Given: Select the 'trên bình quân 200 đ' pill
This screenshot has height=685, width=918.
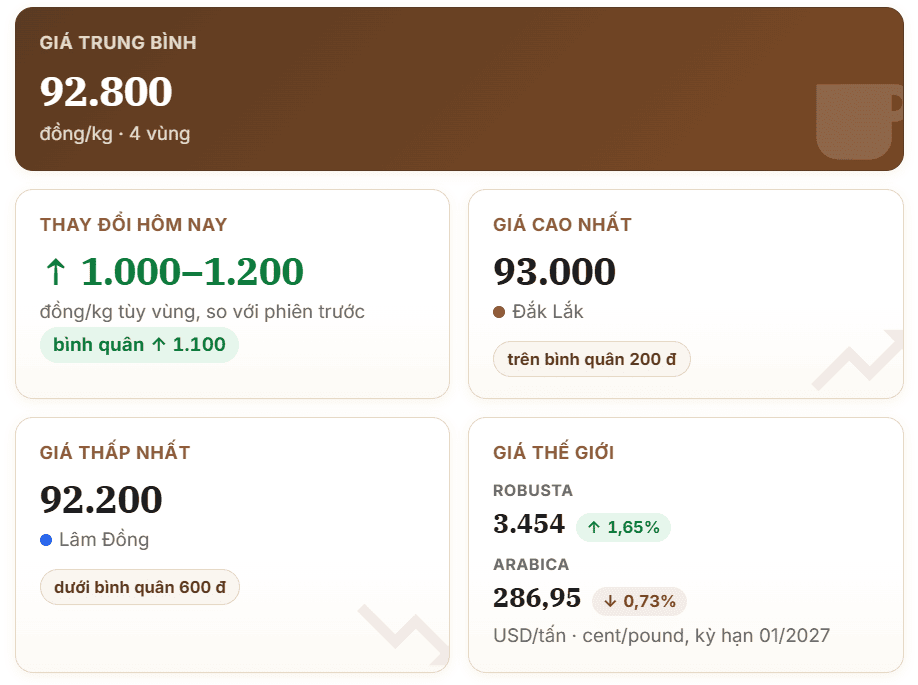Looking at the screenshot, I should (591, 359).
